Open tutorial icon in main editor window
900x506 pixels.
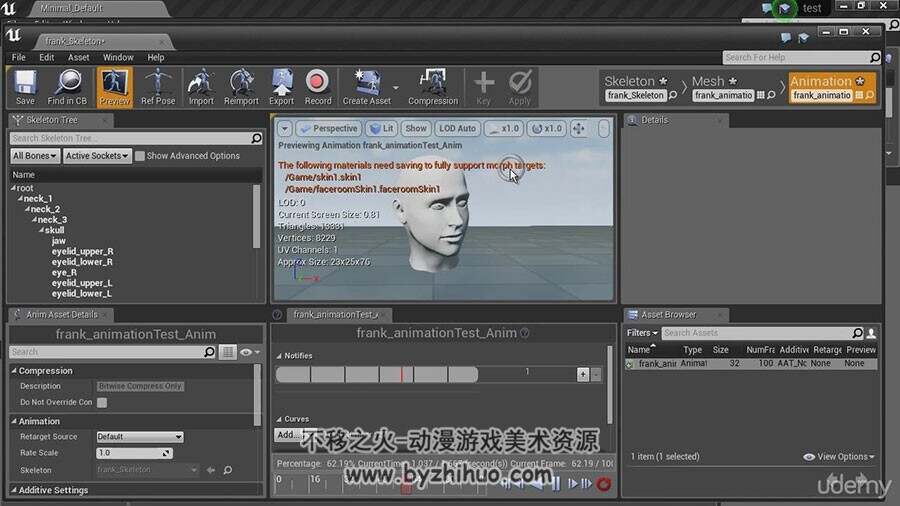tap(784, 8)
